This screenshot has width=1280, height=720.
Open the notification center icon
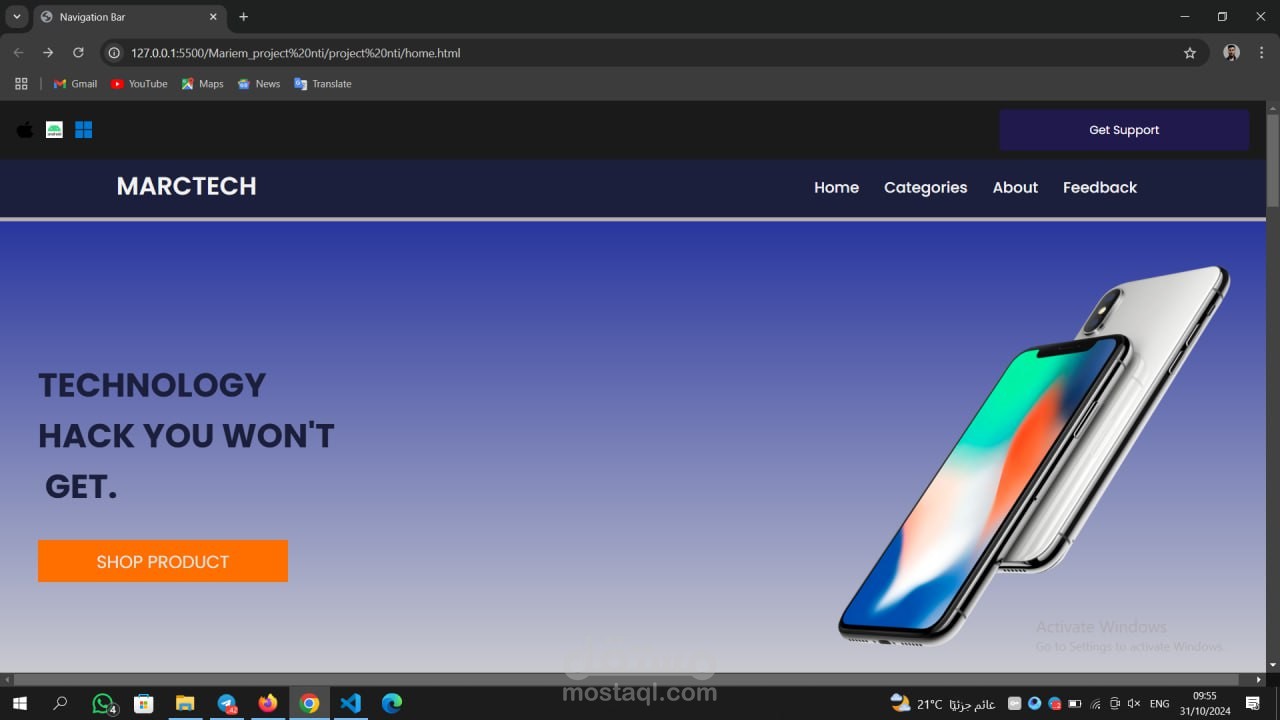pos(1253,704)
